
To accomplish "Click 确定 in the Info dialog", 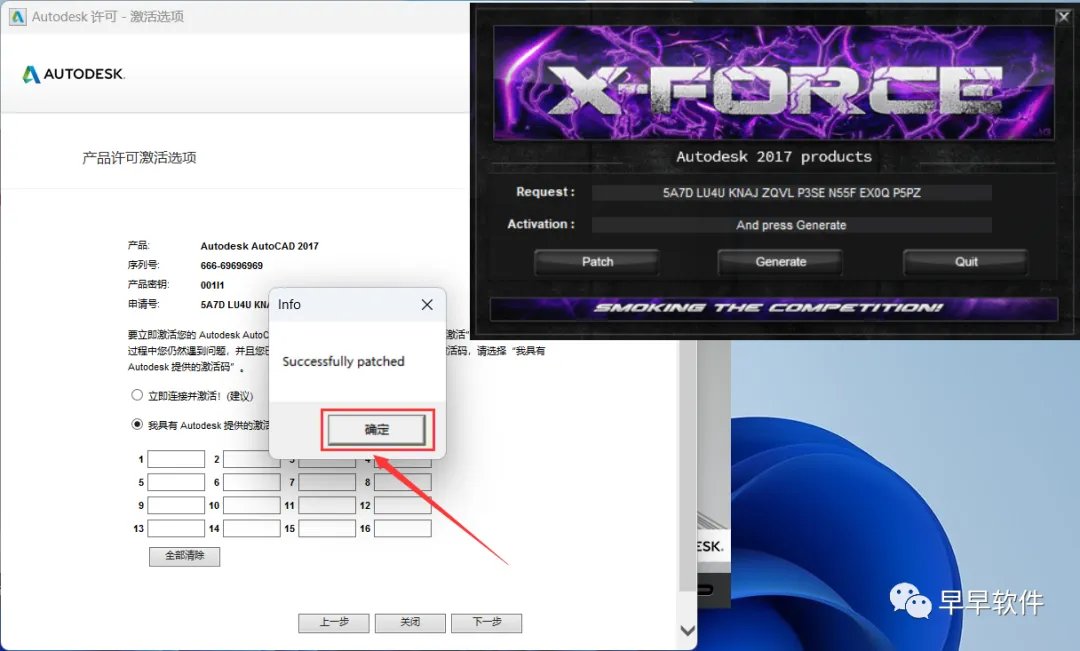I will (x=377, y=430).
